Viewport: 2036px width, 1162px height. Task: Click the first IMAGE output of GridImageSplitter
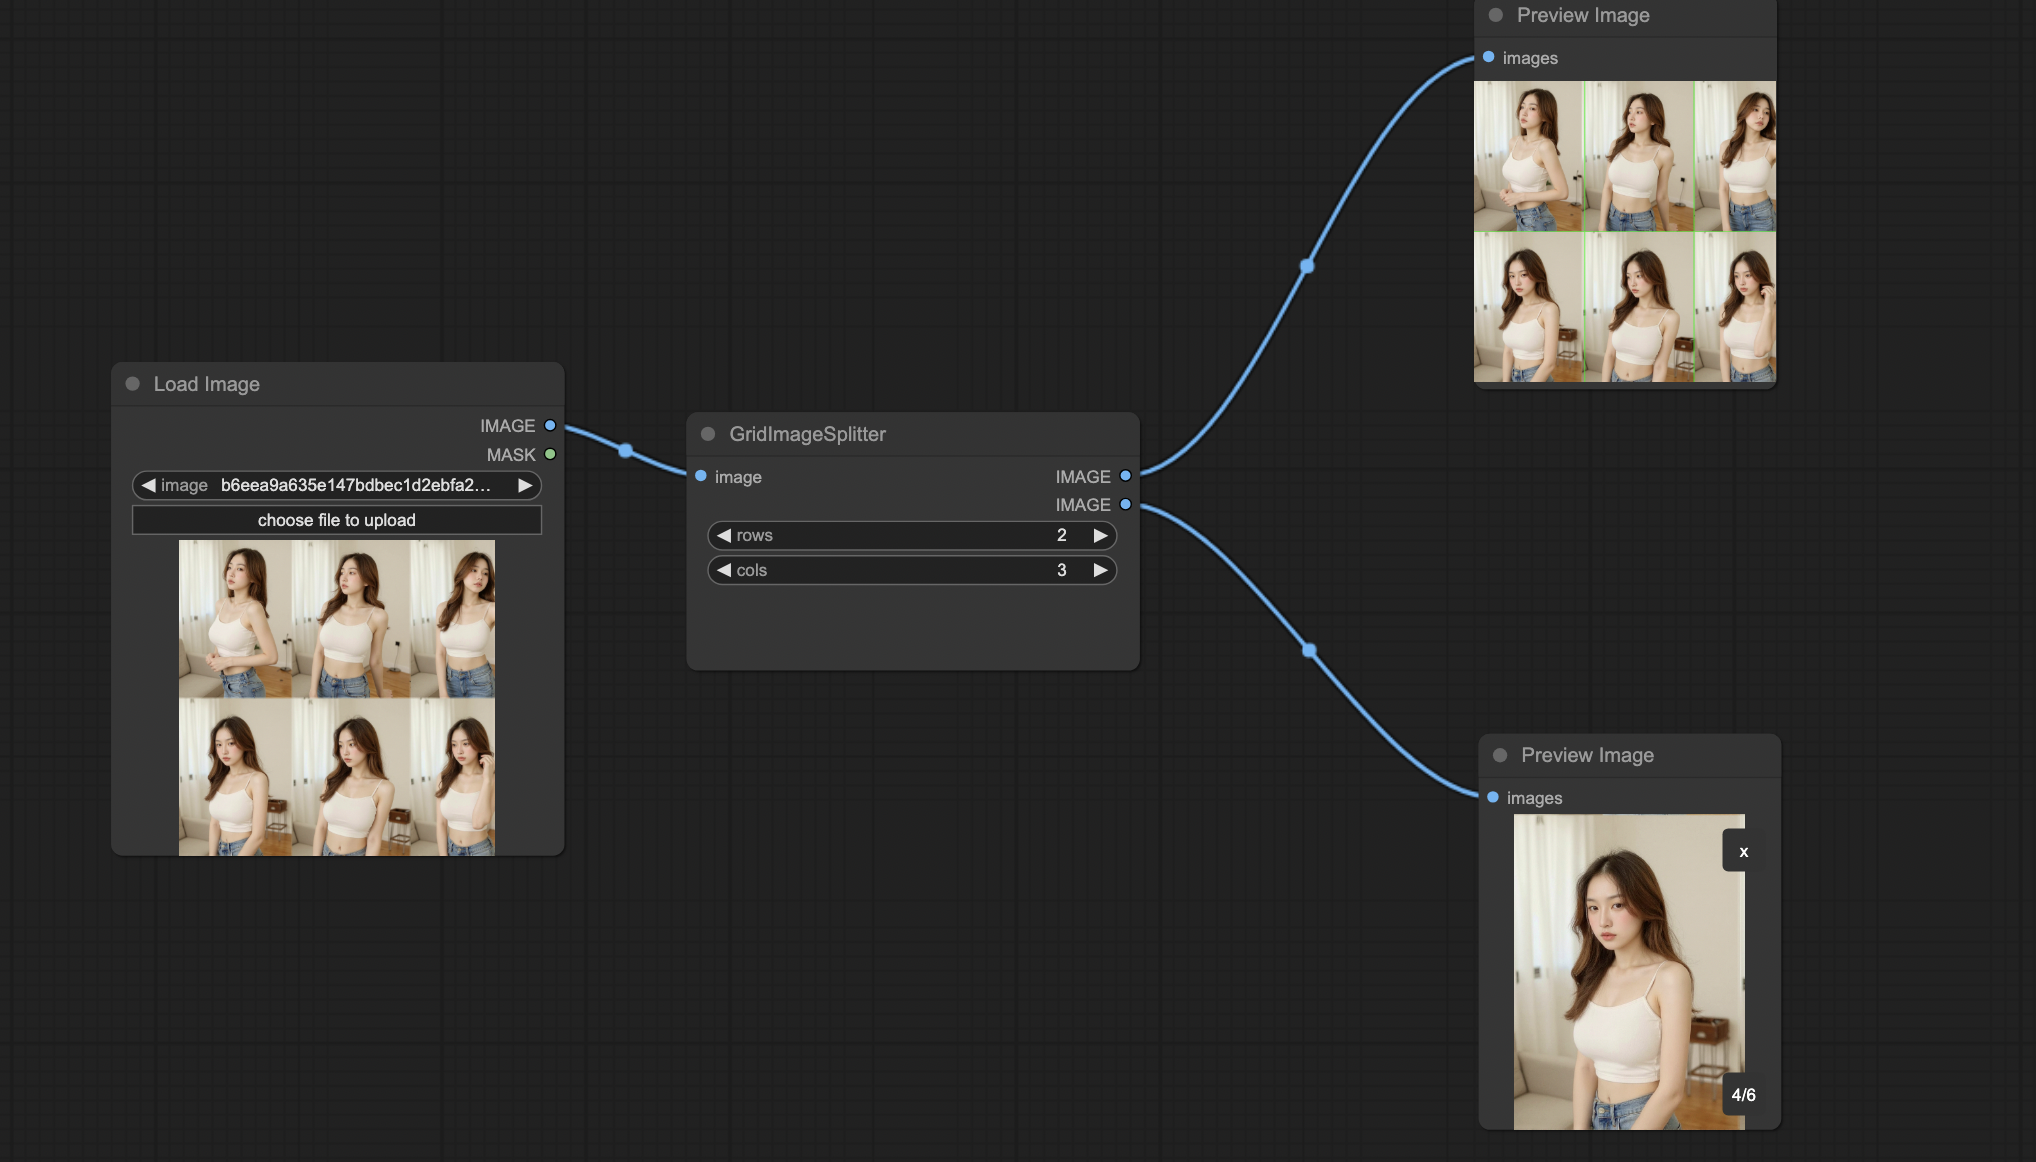pyautogui.click(x=1125, y=477)
